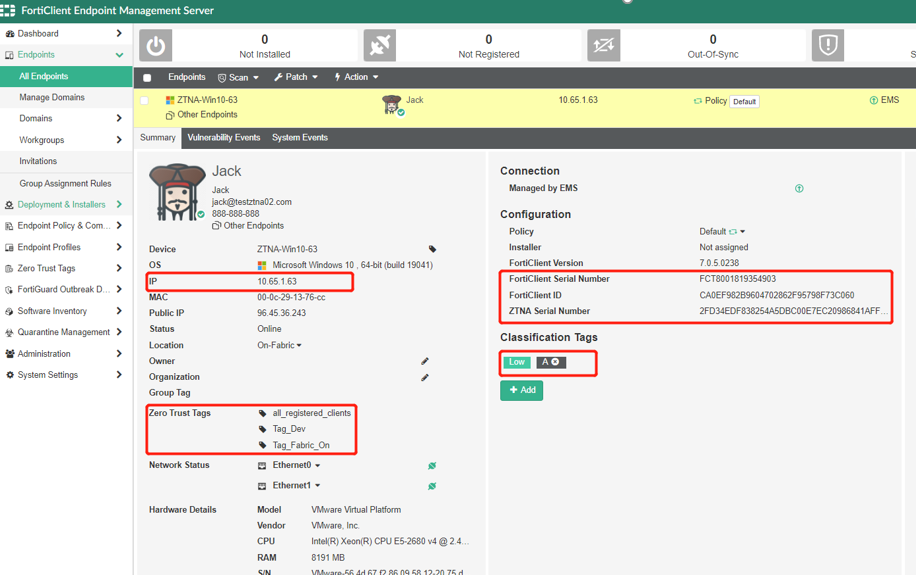Click the FortiClient EMS logo icon
Image resolution: width=916 pixels, height=575 pixels.
(x=8, y=11)
